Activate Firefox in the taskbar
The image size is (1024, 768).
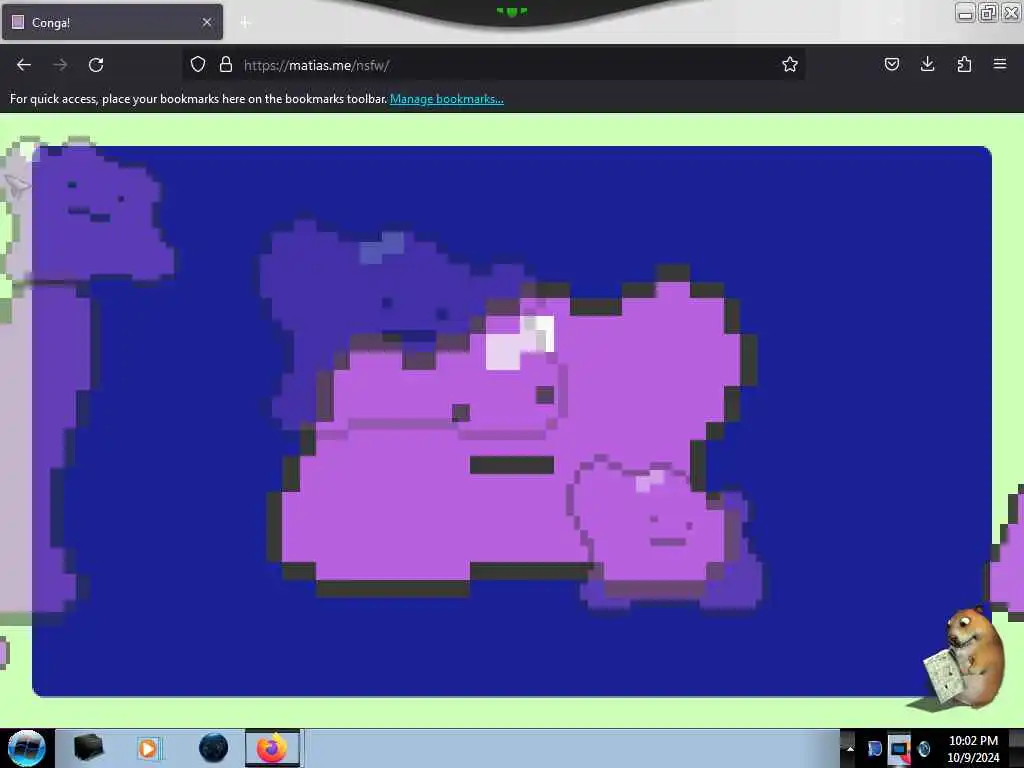click(272, 748)
